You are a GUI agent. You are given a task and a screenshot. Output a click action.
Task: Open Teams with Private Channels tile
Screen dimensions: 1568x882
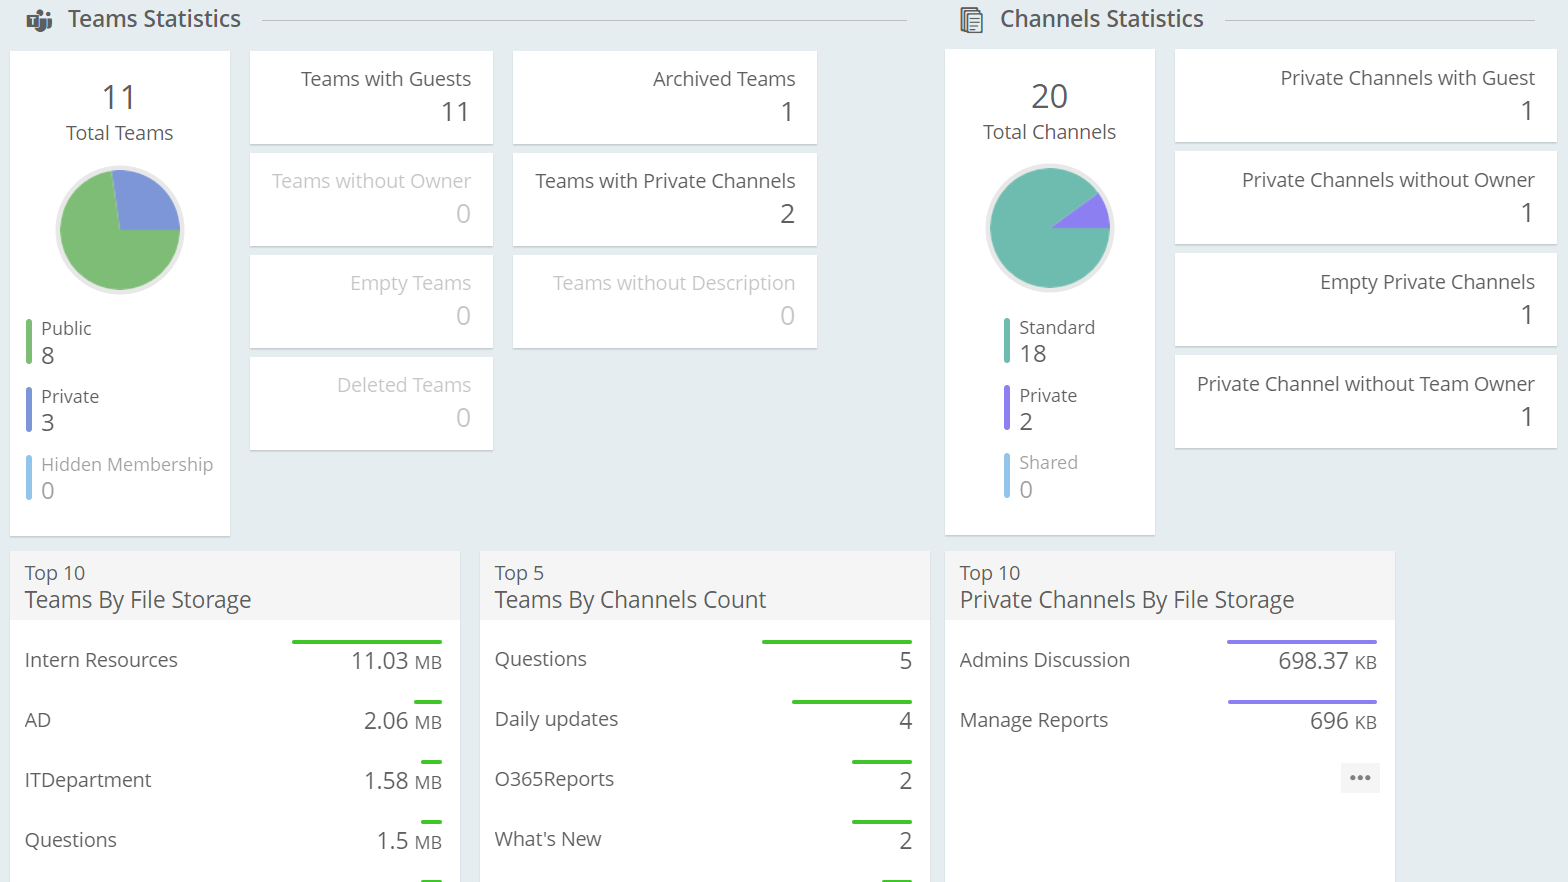[664, 199]
